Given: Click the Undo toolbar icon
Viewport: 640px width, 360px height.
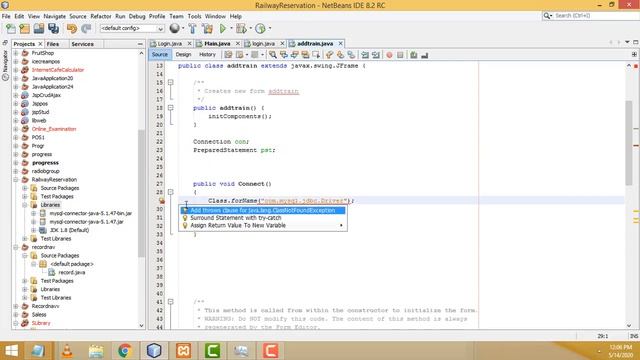Looking at the screenshot, I should click(72, 29).
